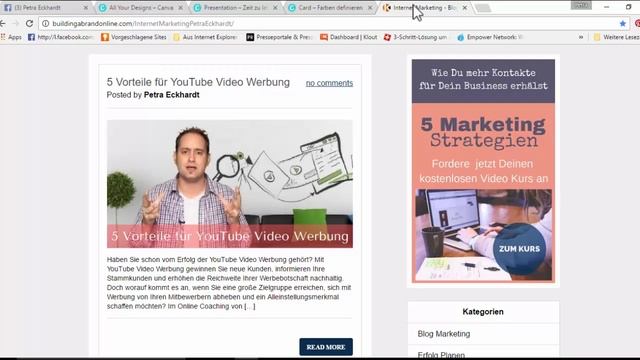Select the Internet Marketing blog tab
Image resolution: width=640 pixels, height=360 pixels.
(x=424, y=8)
